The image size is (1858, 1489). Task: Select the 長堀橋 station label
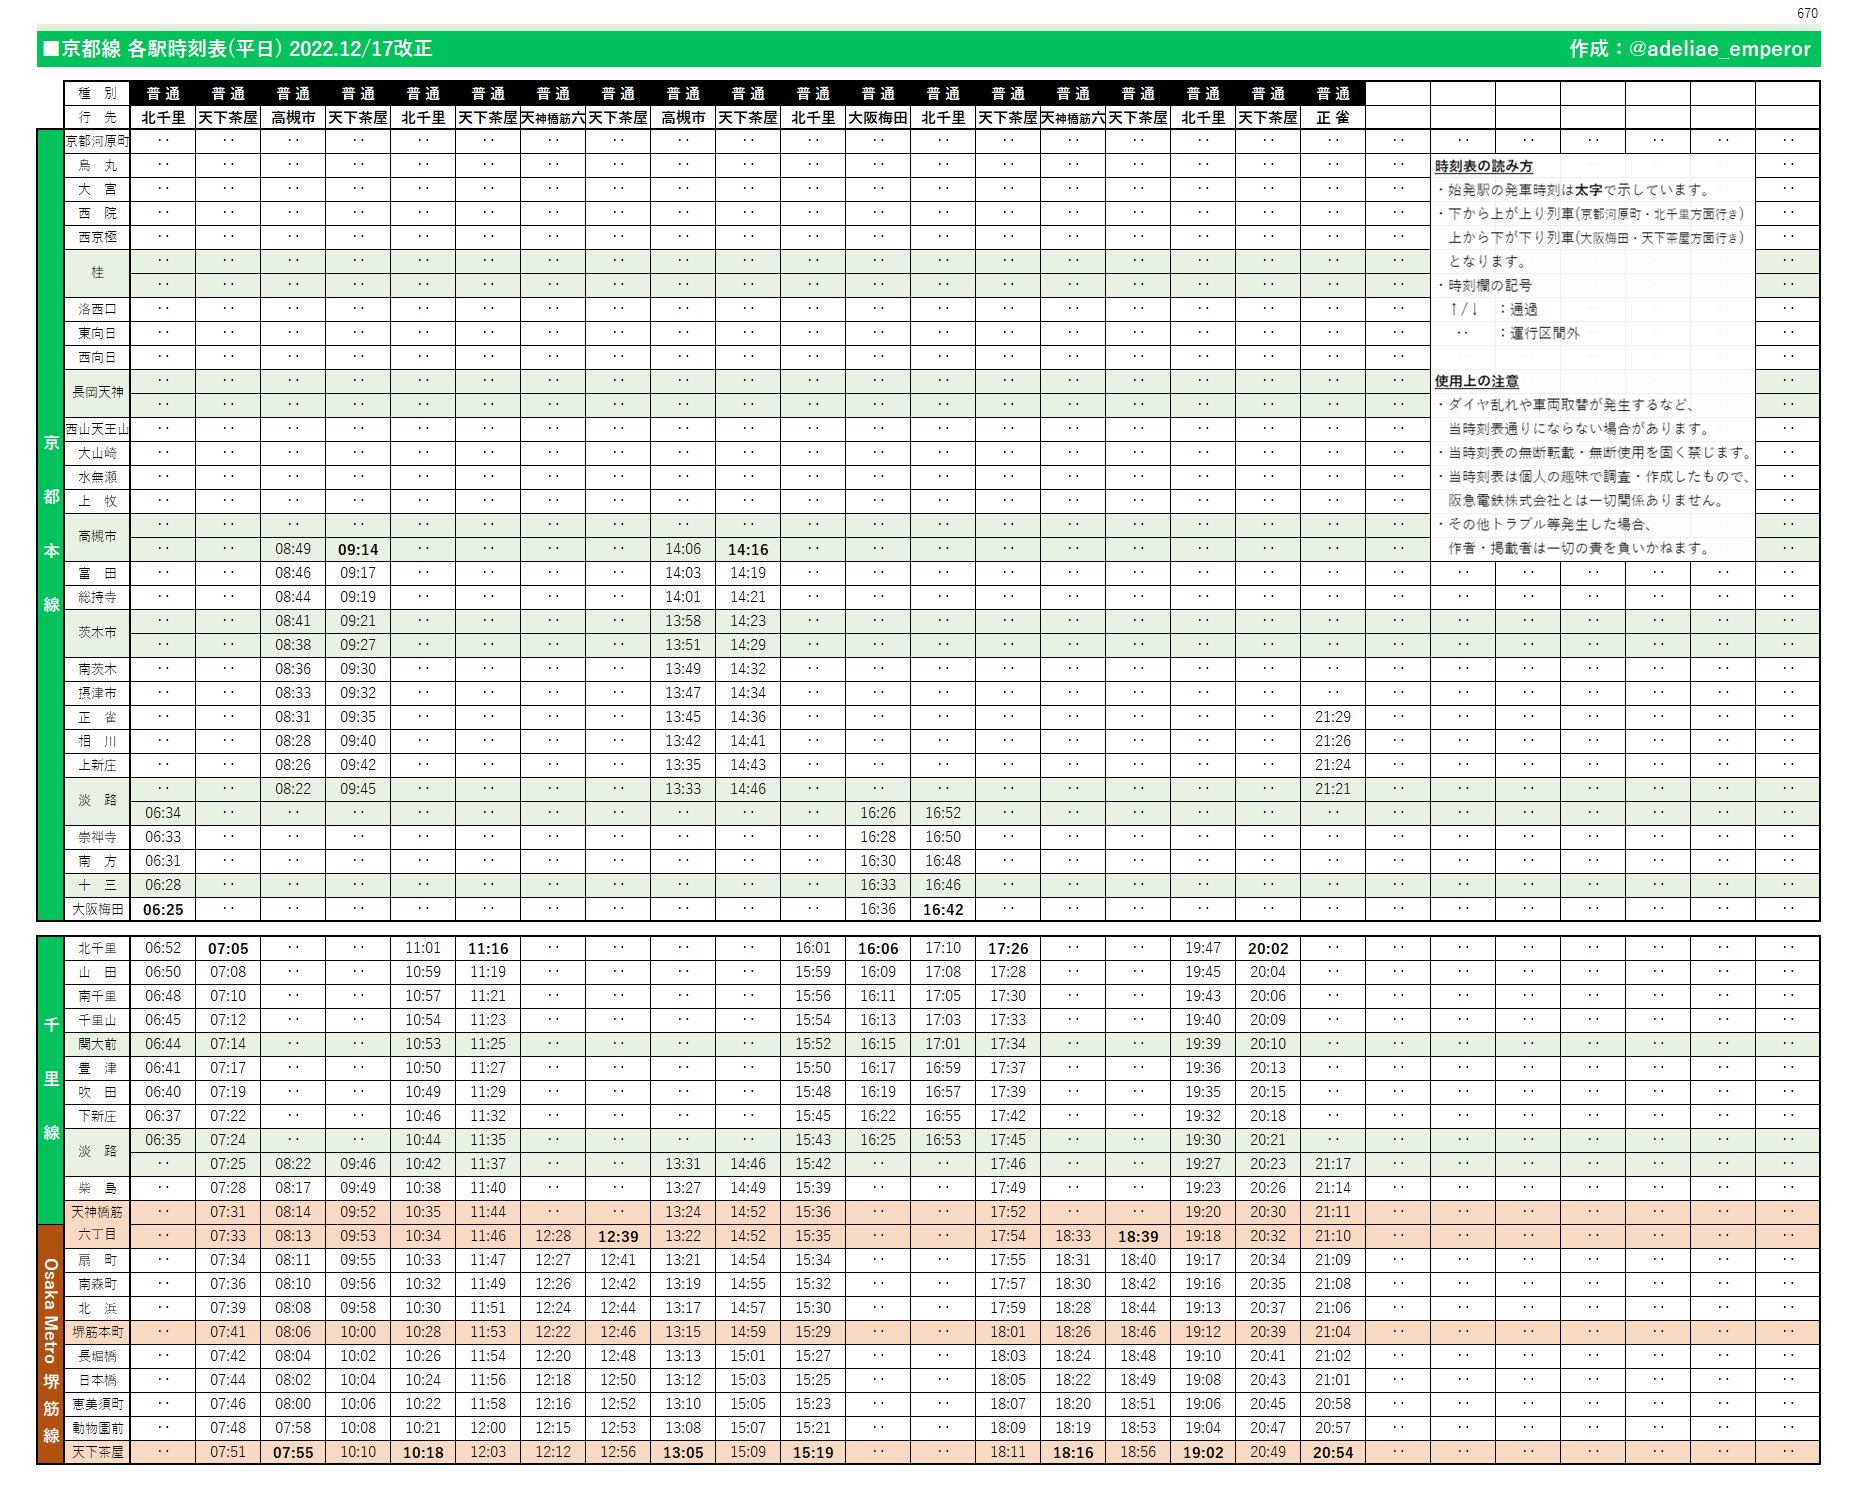[x=97, y=1356]
